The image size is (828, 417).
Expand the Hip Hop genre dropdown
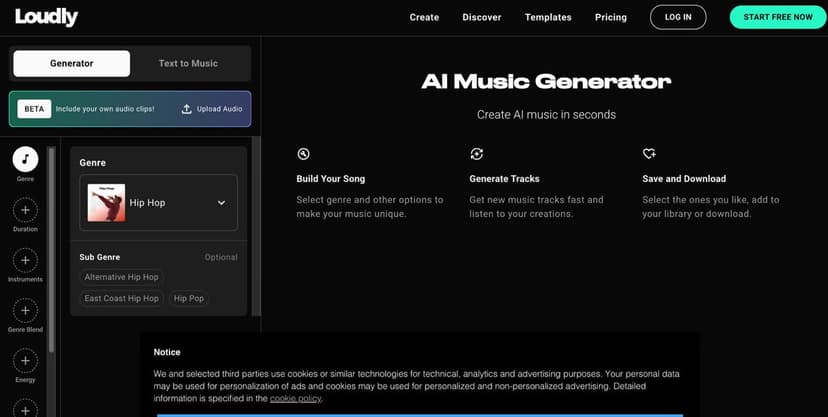(221, 203)
